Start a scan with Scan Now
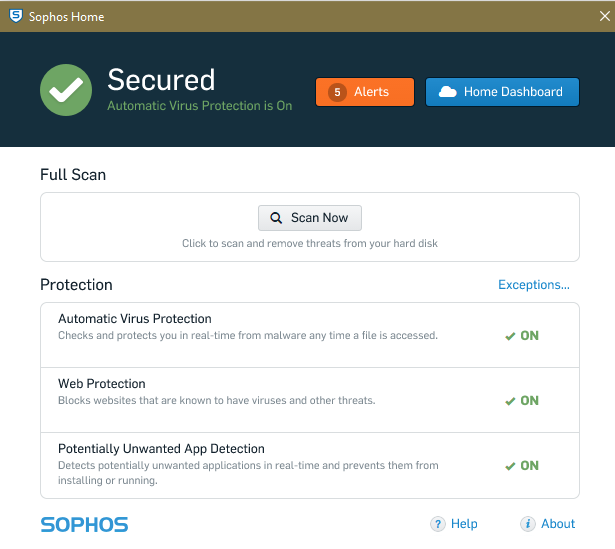This screenshot has width=615, height=549. 310,218
